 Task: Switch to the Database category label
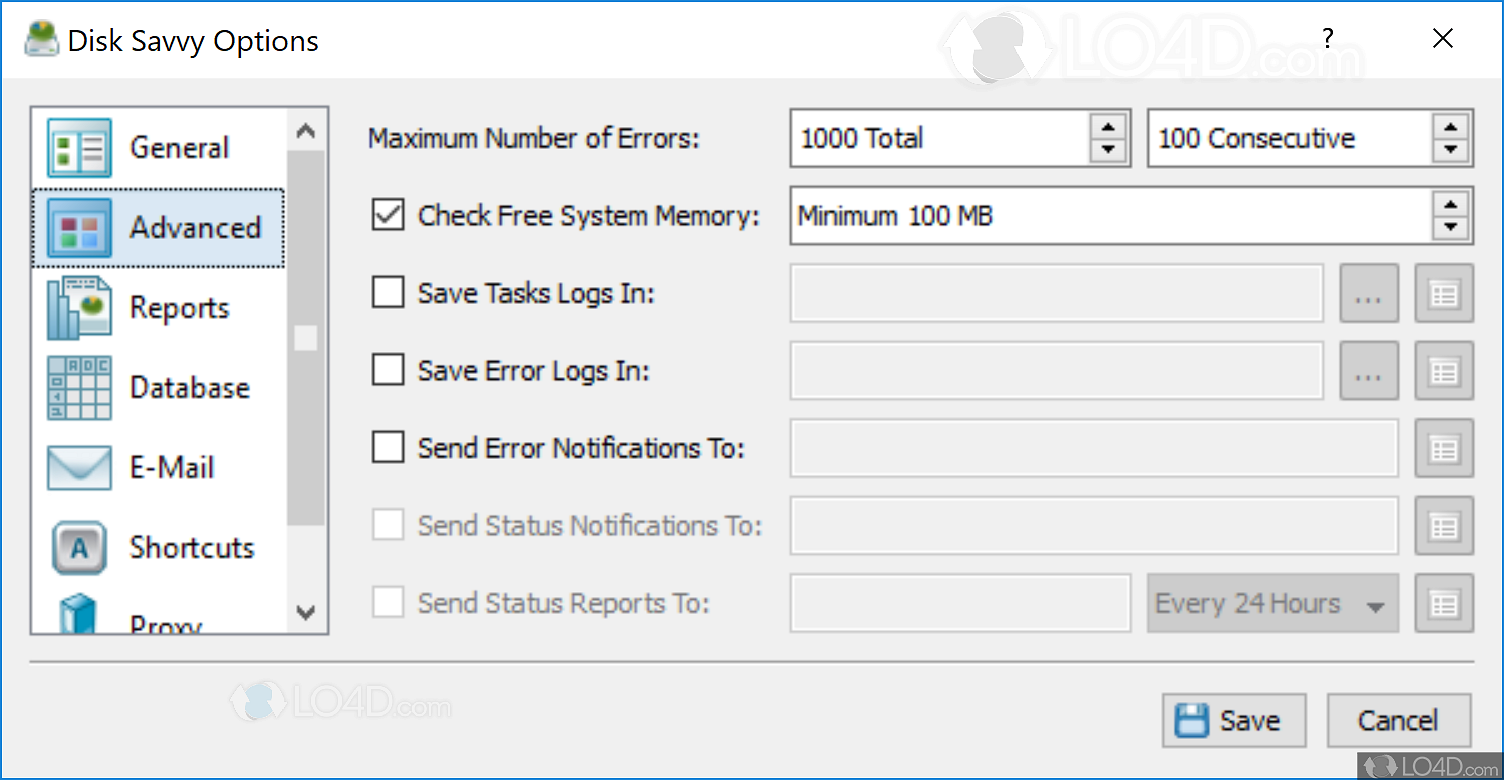(x=190, y=388)
